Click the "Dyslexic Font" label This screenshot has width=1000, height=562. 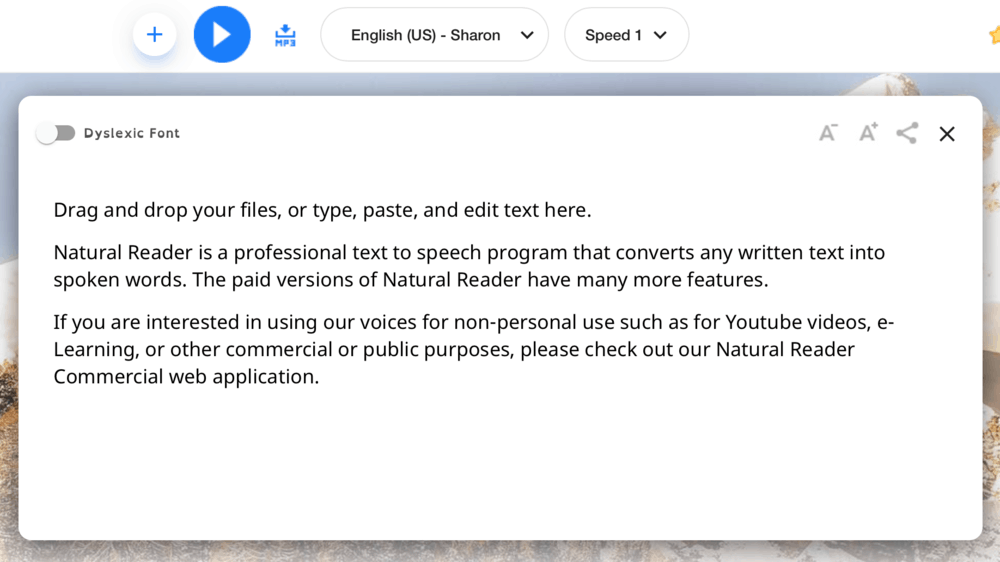pyautogui.click(x=132, y=133)
